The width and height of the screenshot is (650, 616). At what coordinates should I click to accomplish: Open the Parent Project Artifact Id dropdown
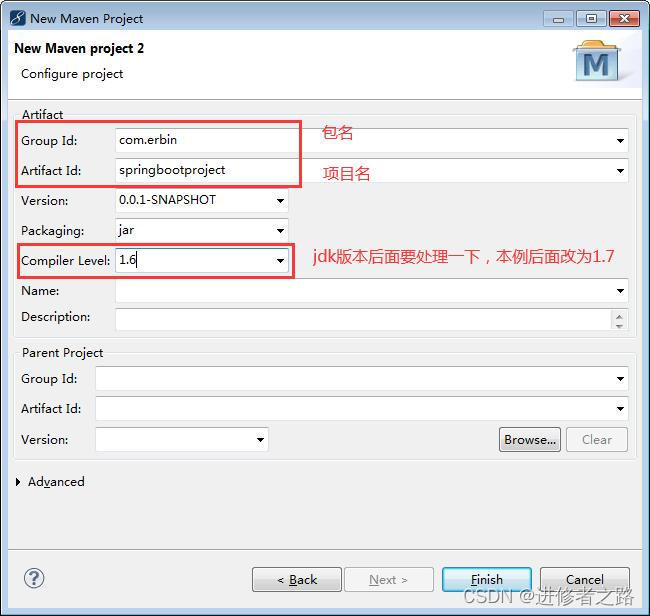tap(620, 409)
